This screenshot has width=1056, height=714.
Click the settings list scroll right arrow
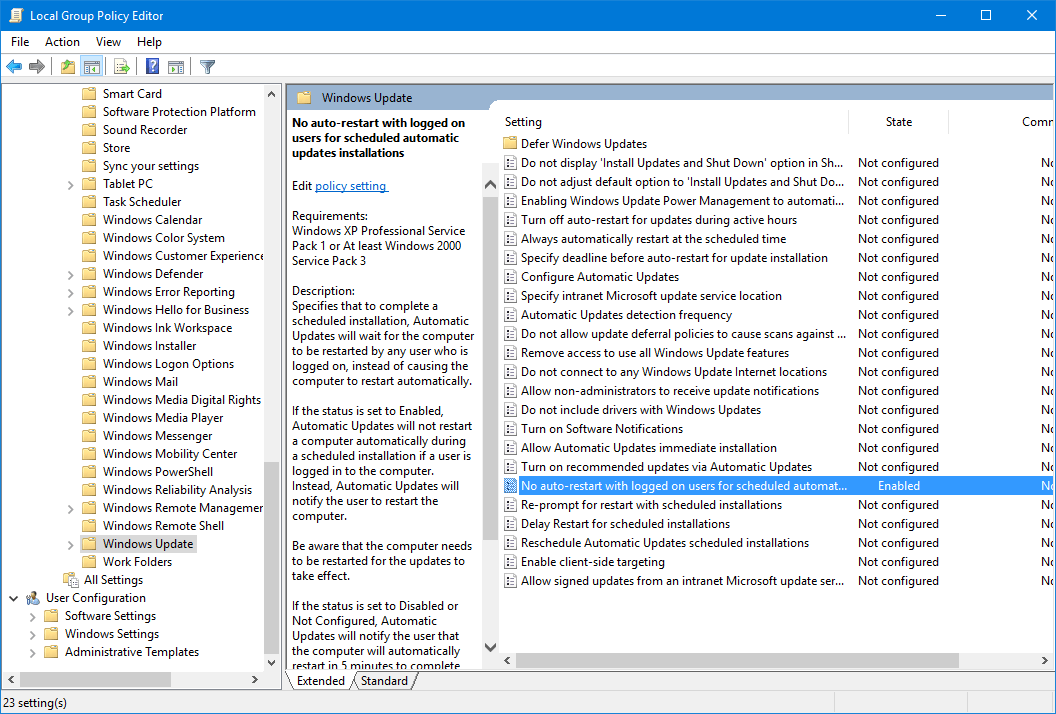click(x=1045, y=661)
